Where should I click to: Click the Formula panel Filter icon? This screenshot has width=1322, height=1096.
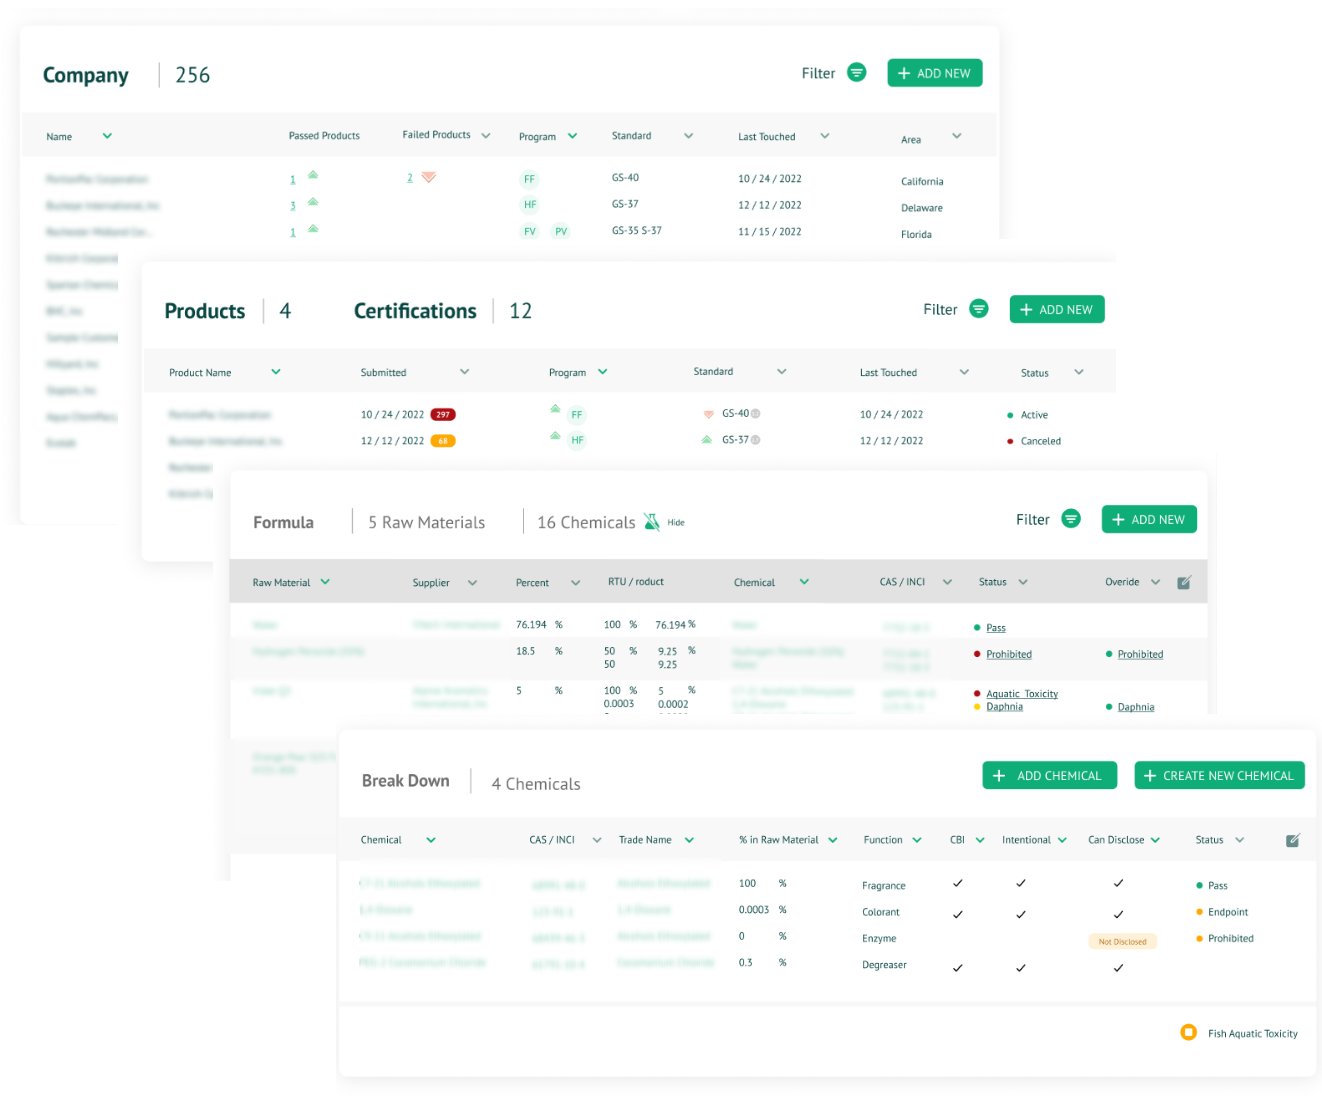tap(1071, 519)
